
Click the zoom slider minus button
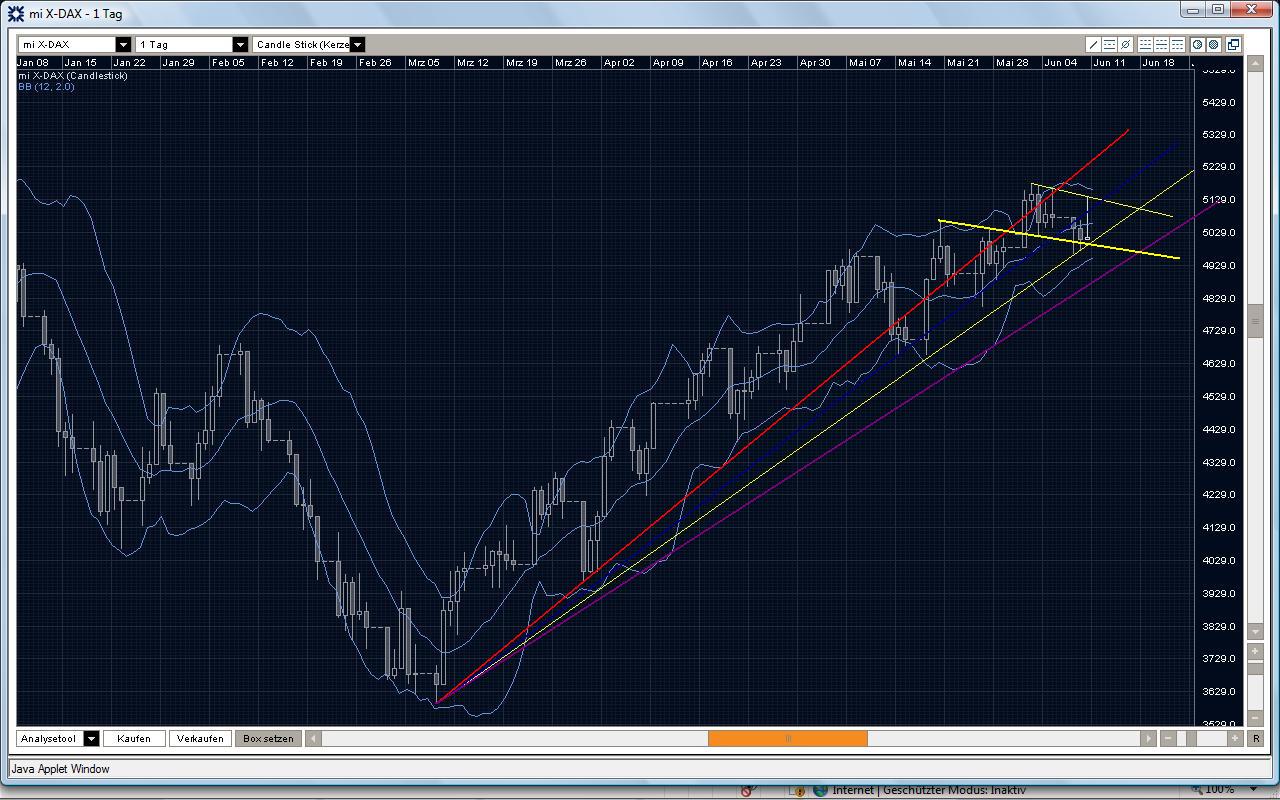[x=1168, y=738]
